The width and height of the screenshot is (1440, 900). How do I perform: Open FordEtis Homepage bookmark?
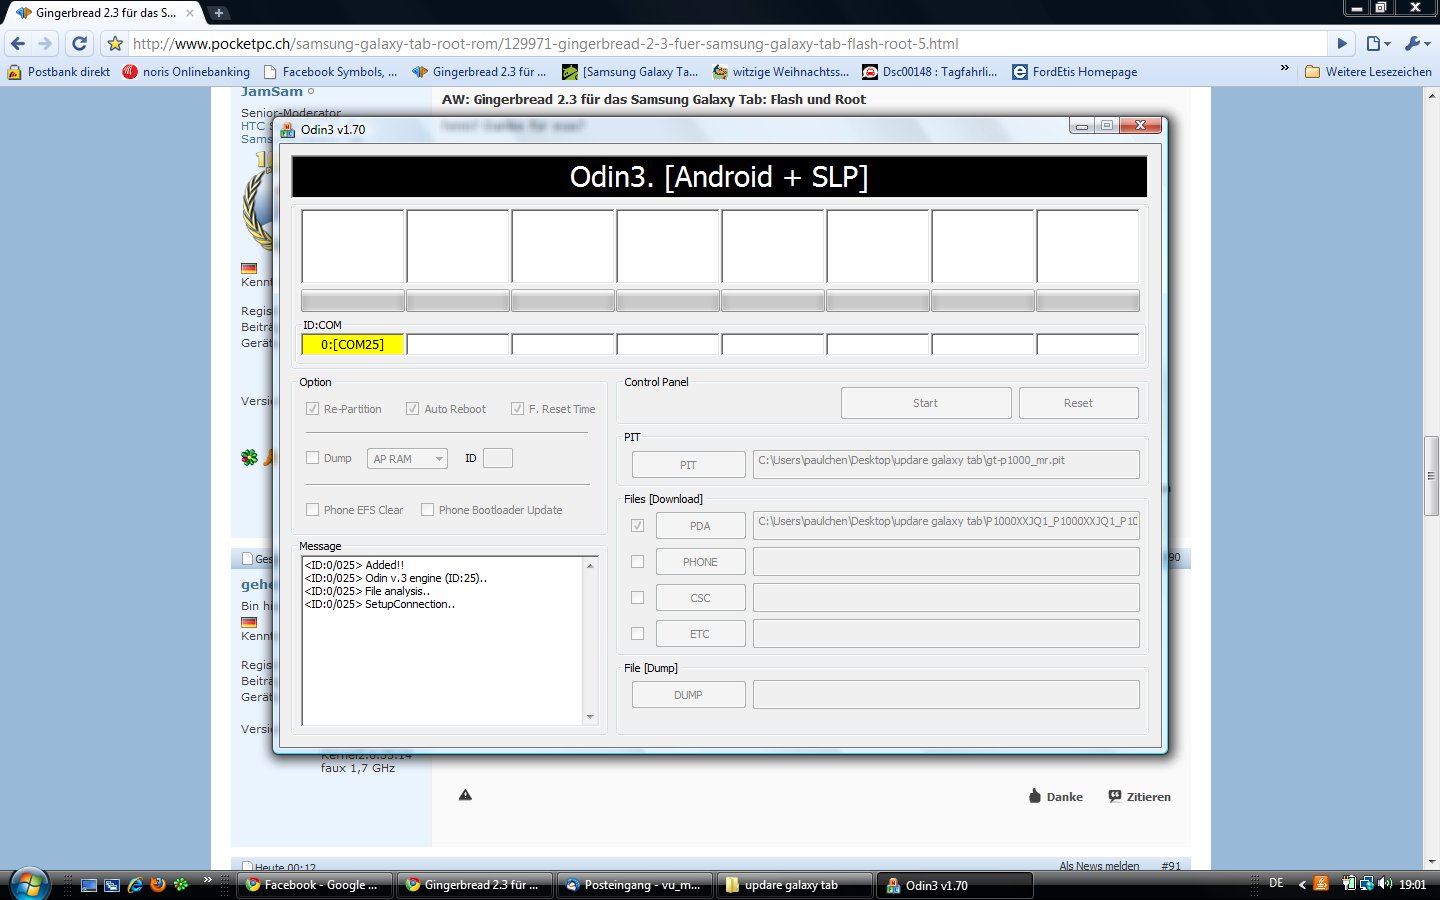[1075, 72]
